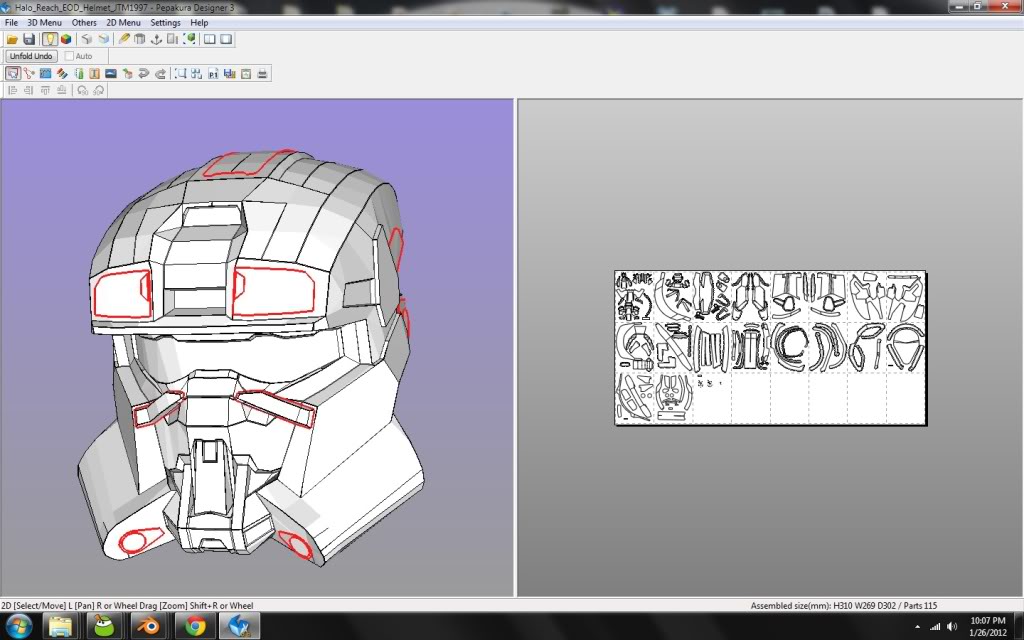
Task: Expand the Help menu
Action: (199, 22)
